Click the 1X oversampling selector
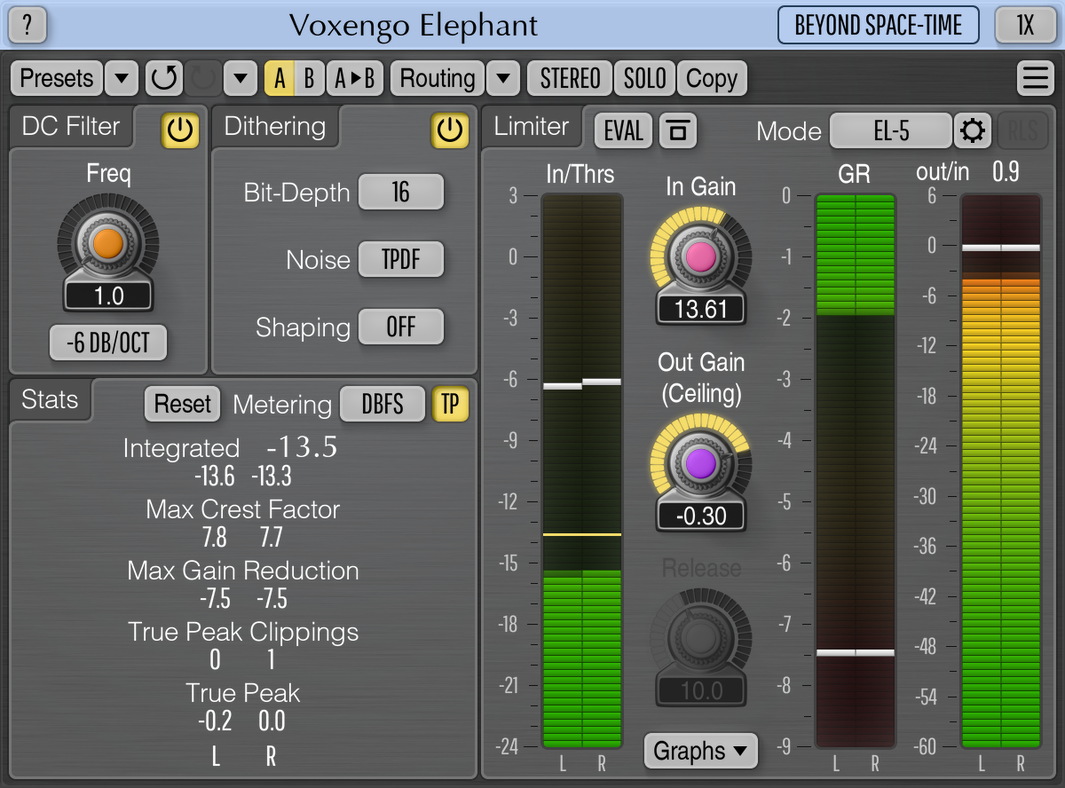The width and height of the screenshot is (1065, 788). [1026, 26]
